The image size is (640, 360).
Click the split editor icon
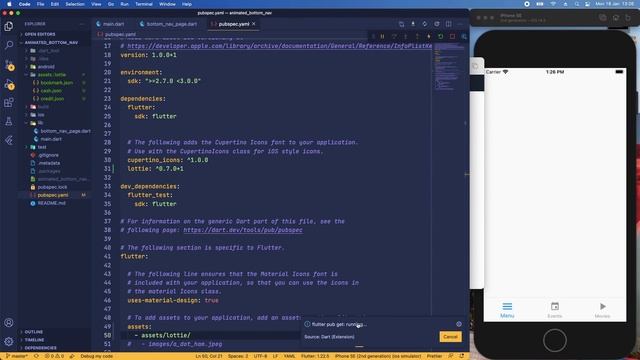(x=449, y=24)
